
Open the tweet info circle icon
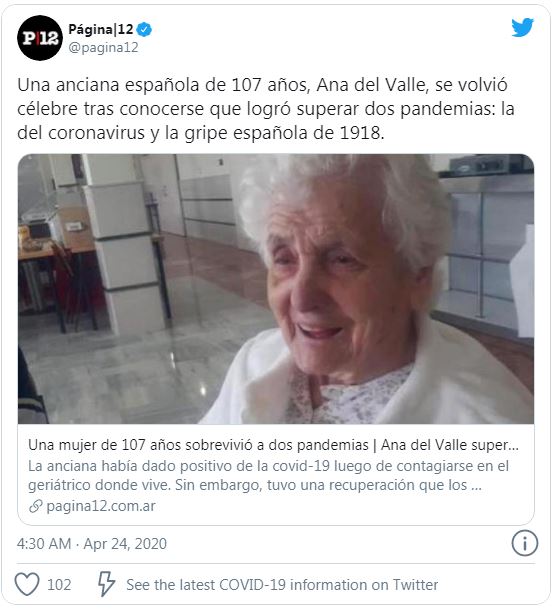(525, 543)
